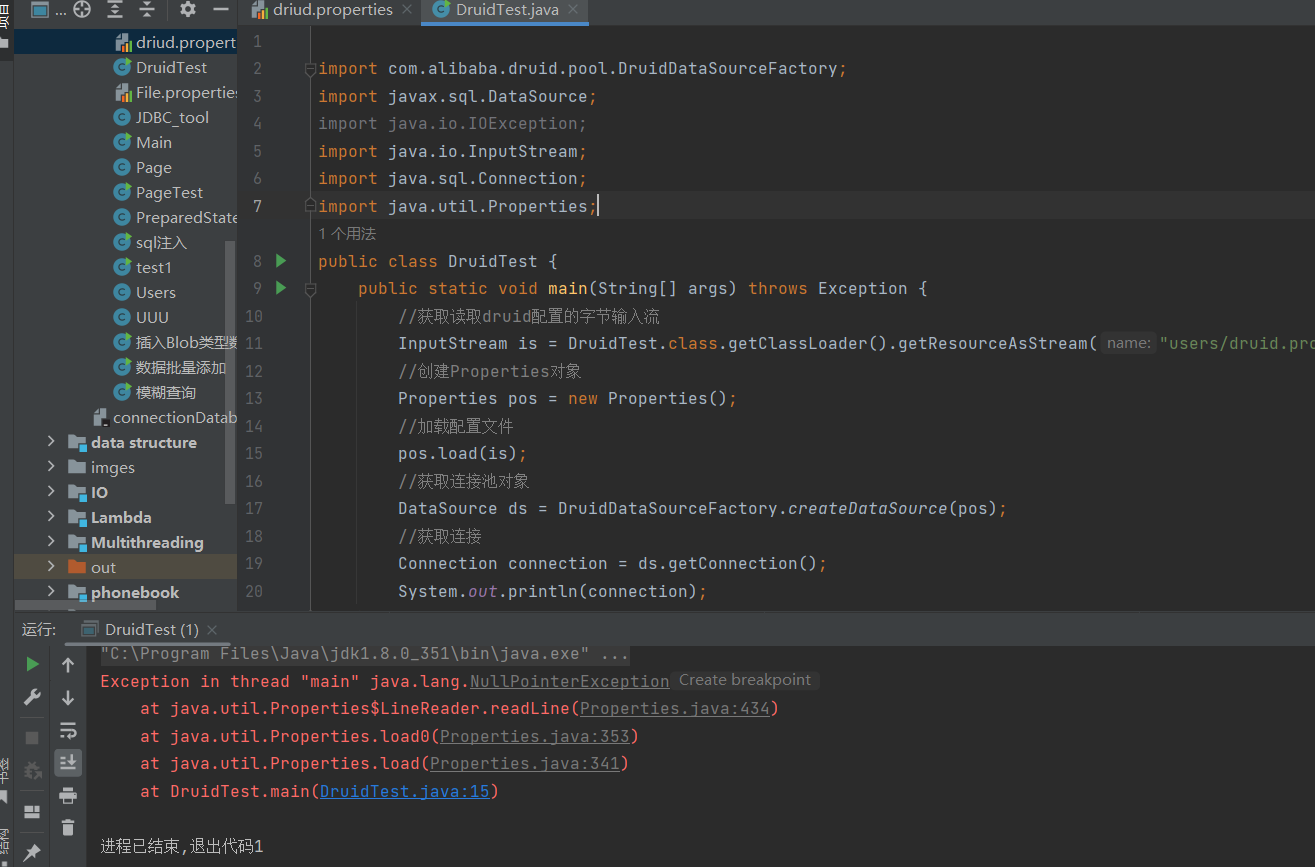Viewport: 1315px width, 867px height.
Task: Toggle soft-wrap in run console
Action: tap(68, 730)
